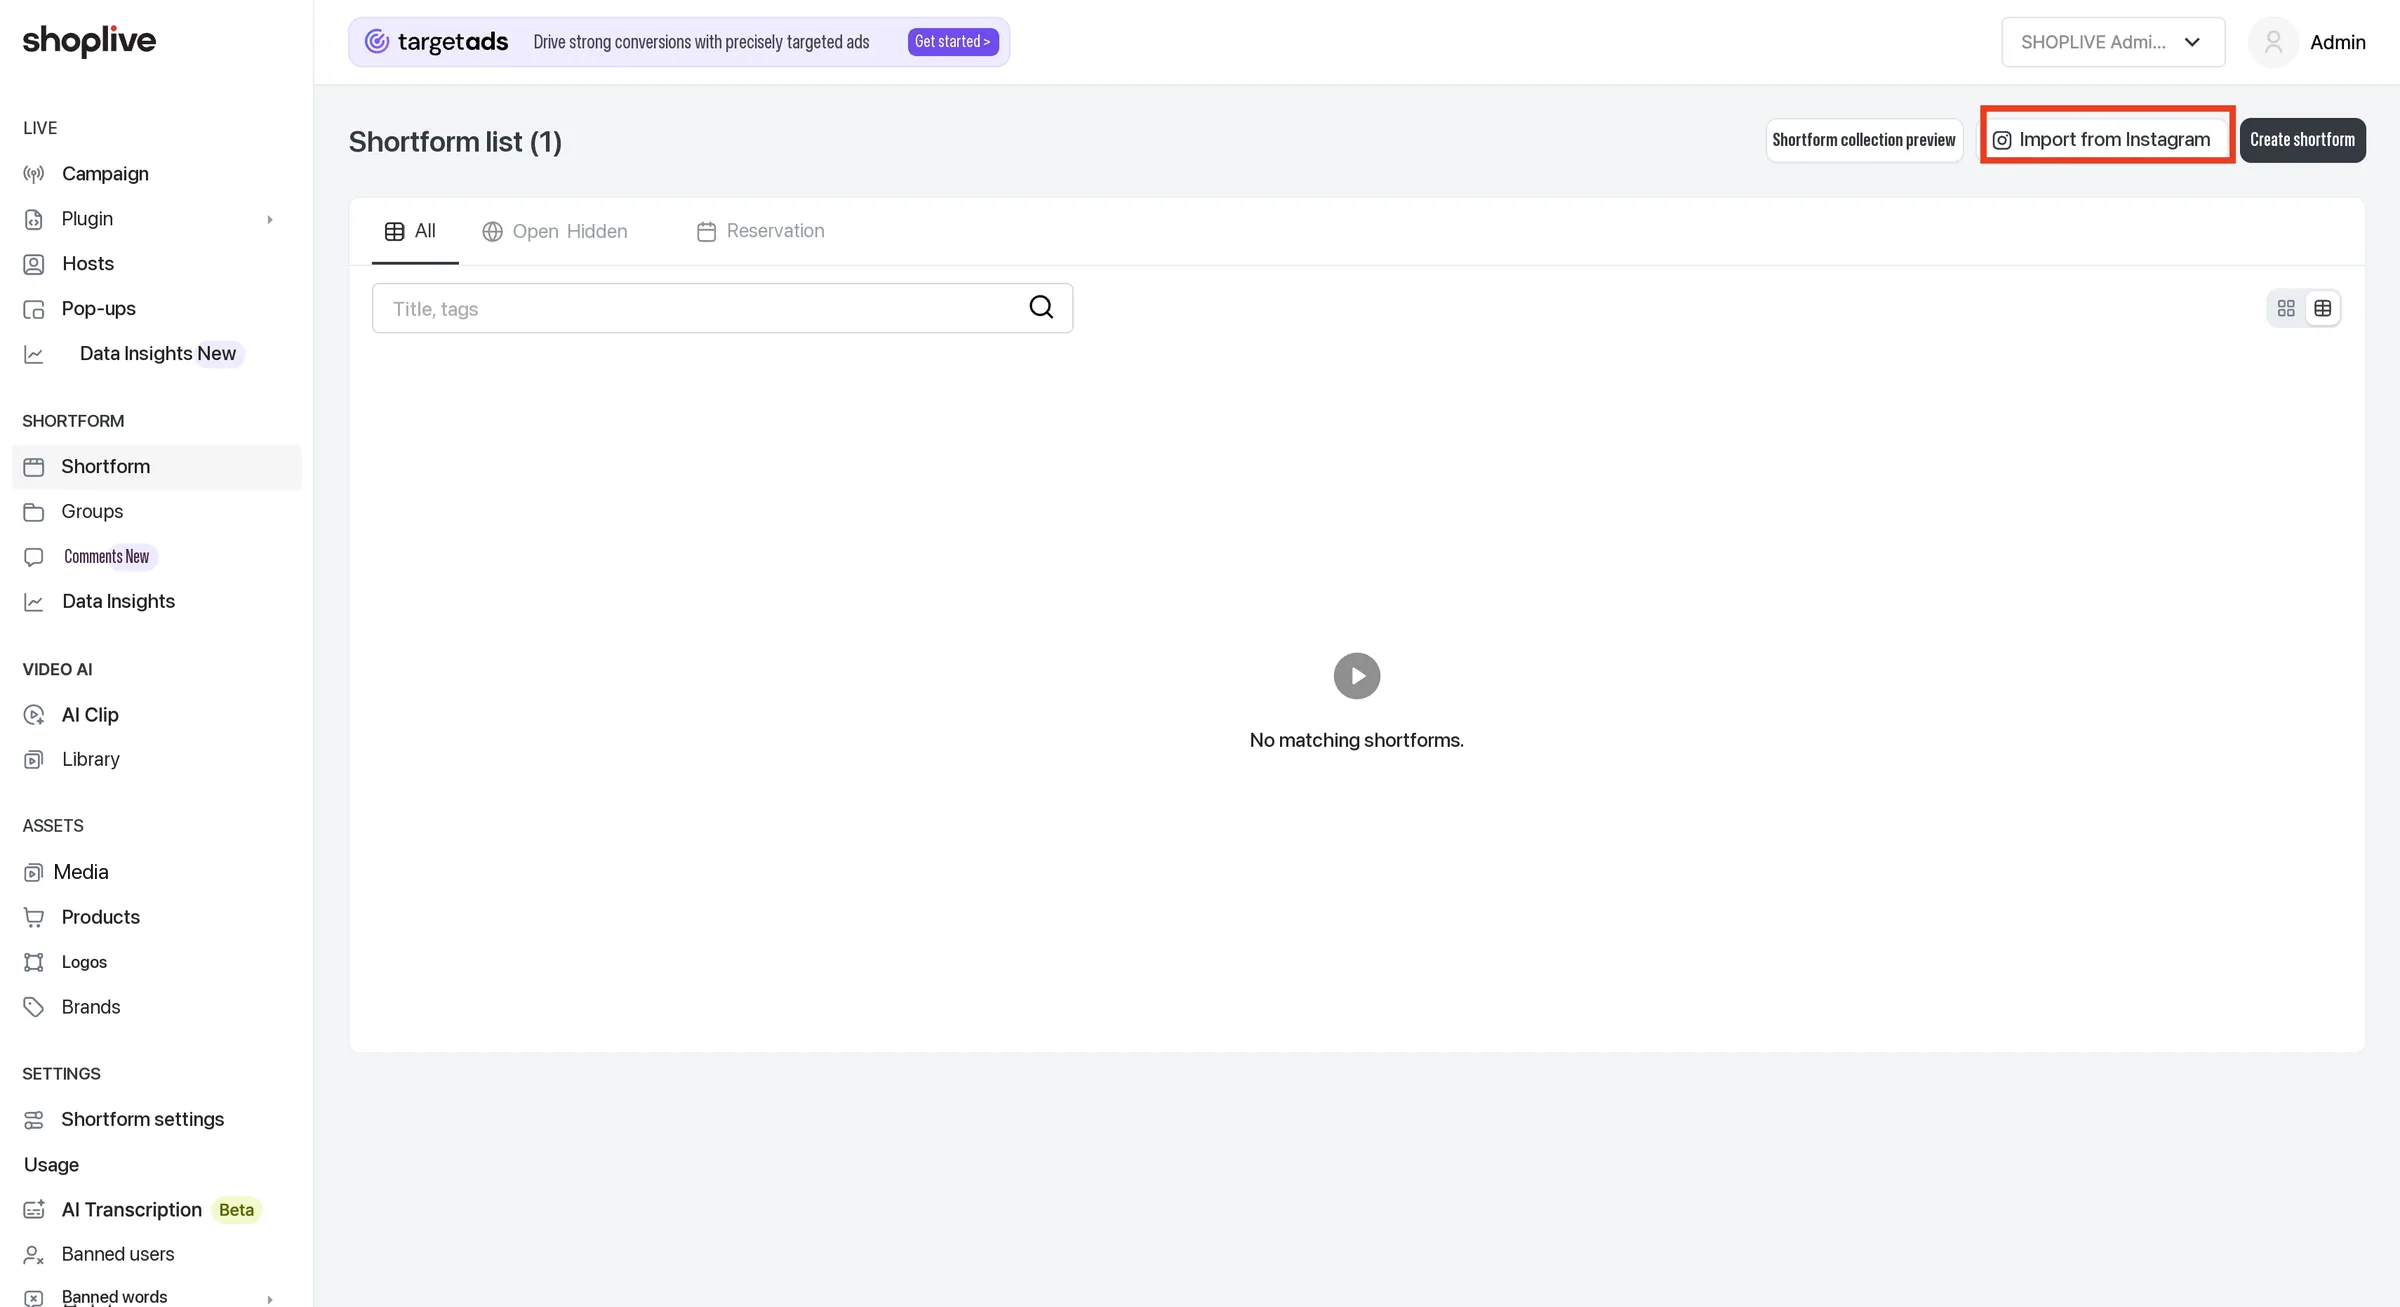Click the Library icon under Video AI
Screen dimensions: 2400x1307
(34, 760)
